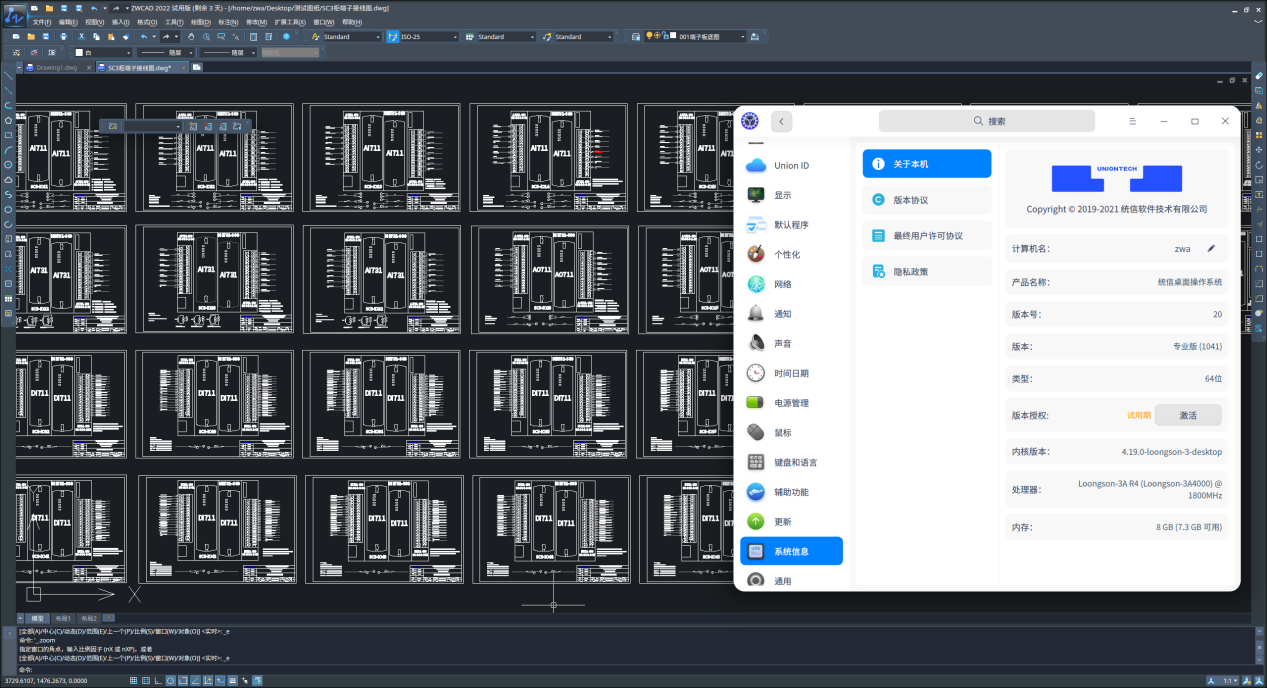Select the Revision Cloud tool
Screen dimensions: 1267x688
[10, 179]
